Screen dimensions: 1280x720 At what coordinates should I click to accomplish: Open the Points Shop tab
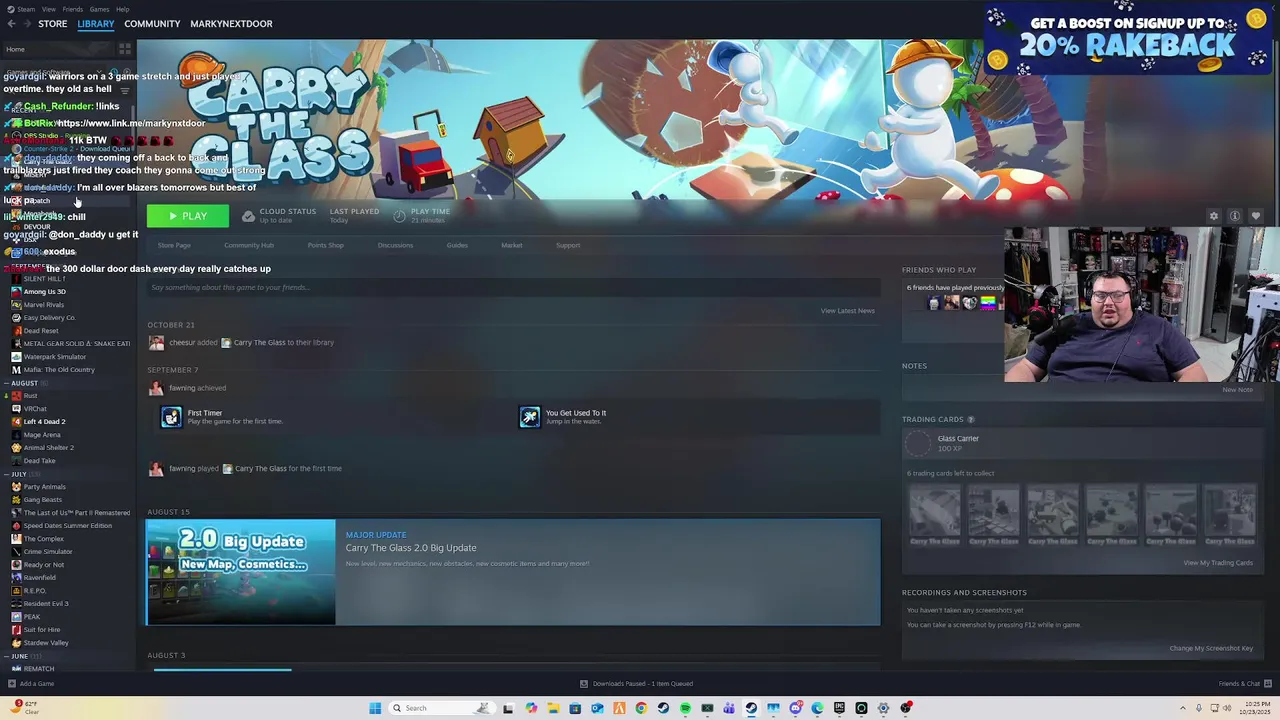point(325,245)
